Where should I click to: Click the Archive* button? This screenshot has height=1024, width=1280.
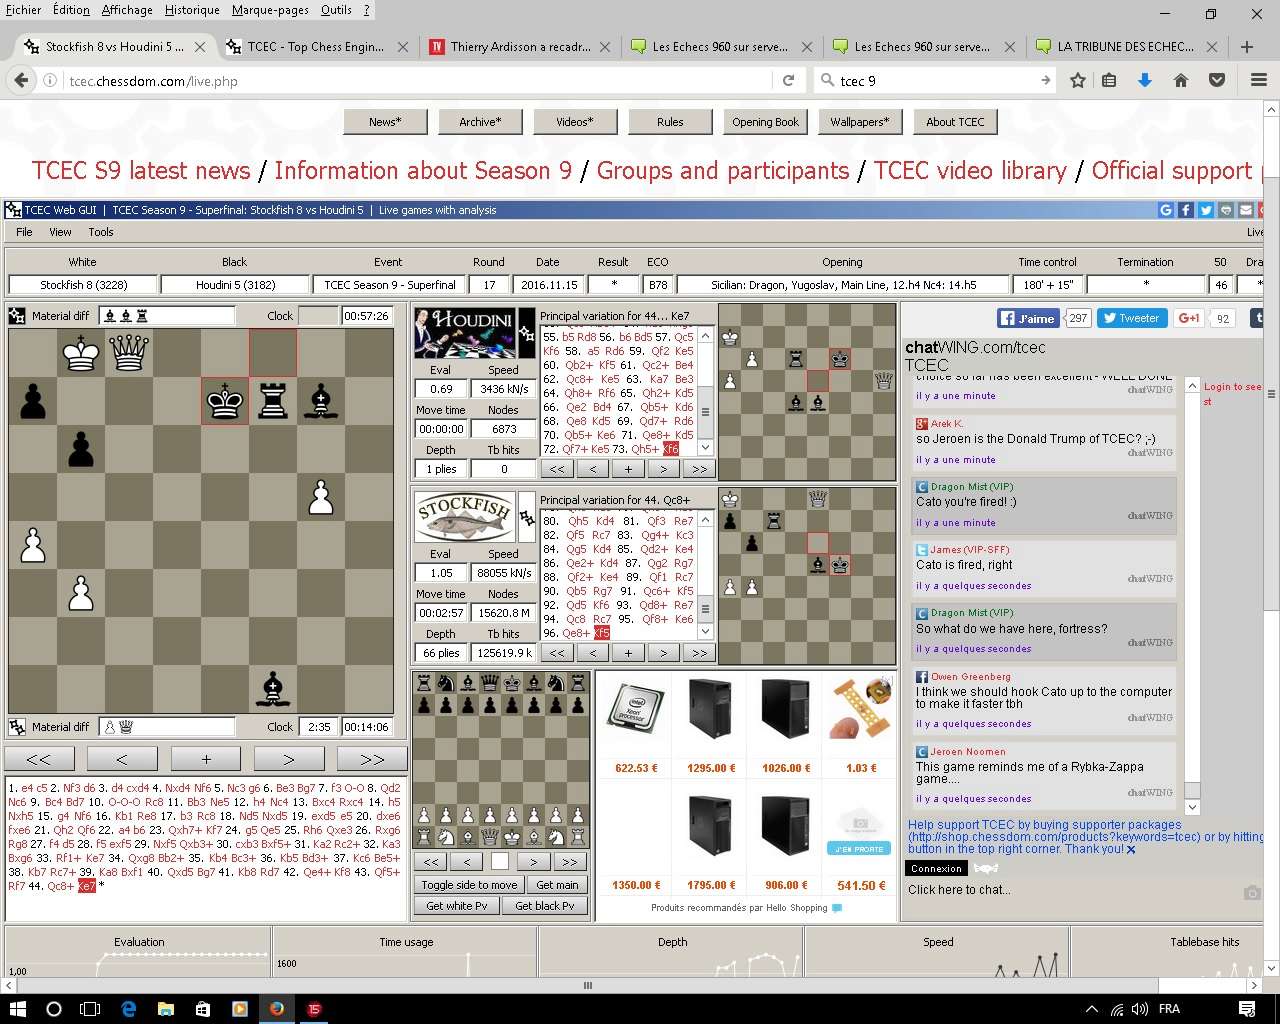(x=480, y=122)
